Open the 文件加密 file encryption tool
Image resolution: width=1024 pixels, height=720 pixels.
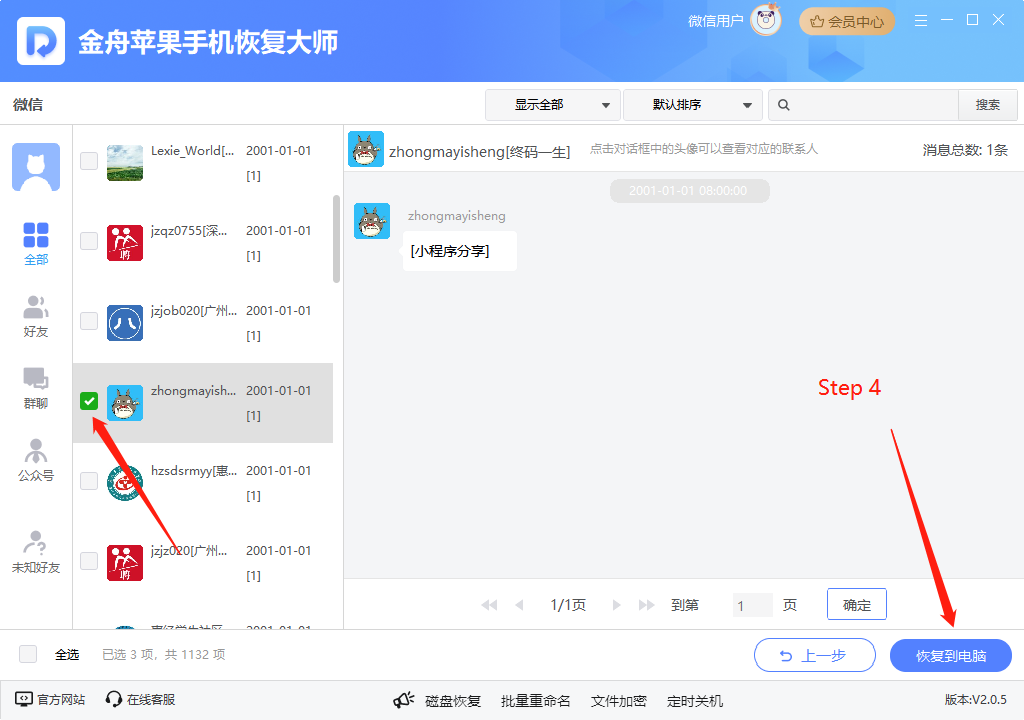[618, 701]
